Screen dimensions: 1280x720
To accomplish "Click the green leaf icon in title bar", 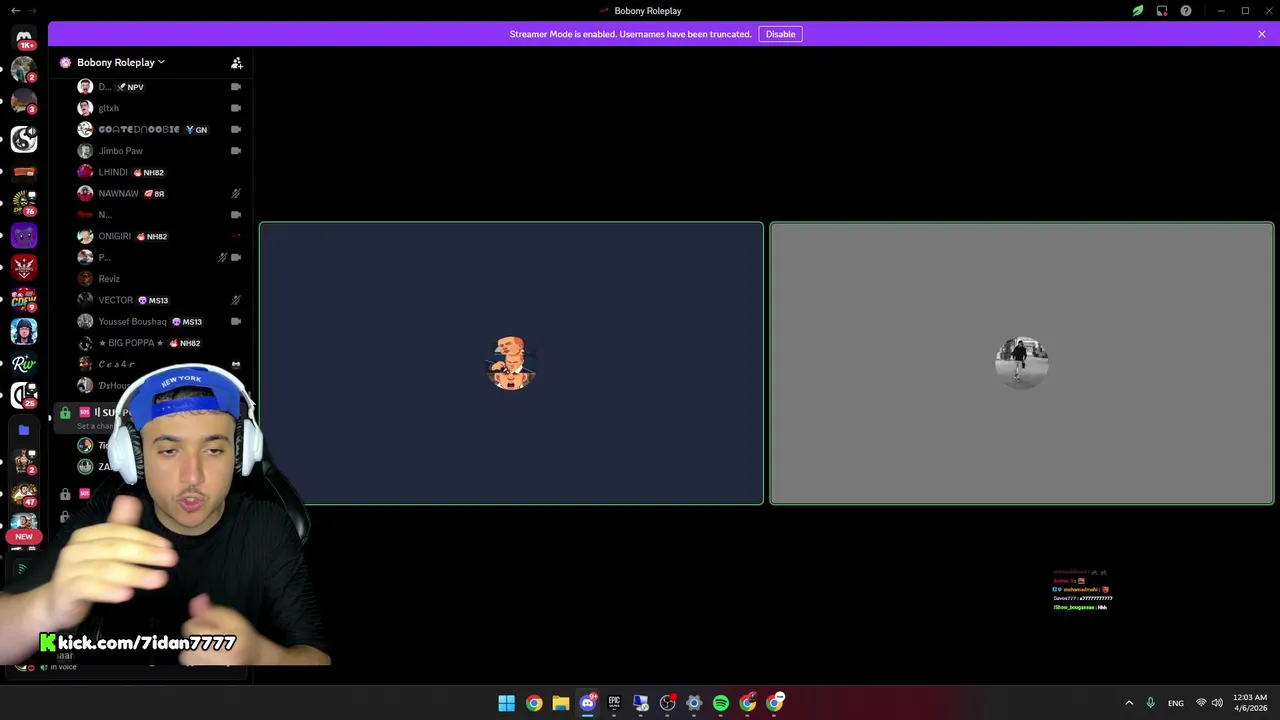I will [1138, 11].
